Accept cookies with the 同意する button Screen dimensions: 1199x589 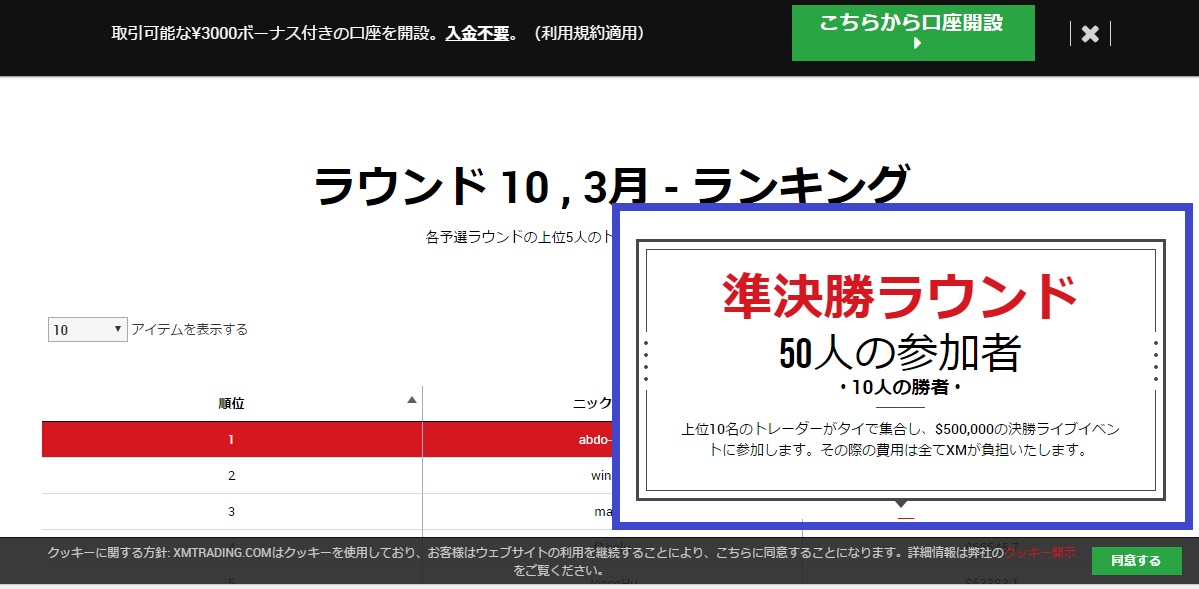point(1136,560)
